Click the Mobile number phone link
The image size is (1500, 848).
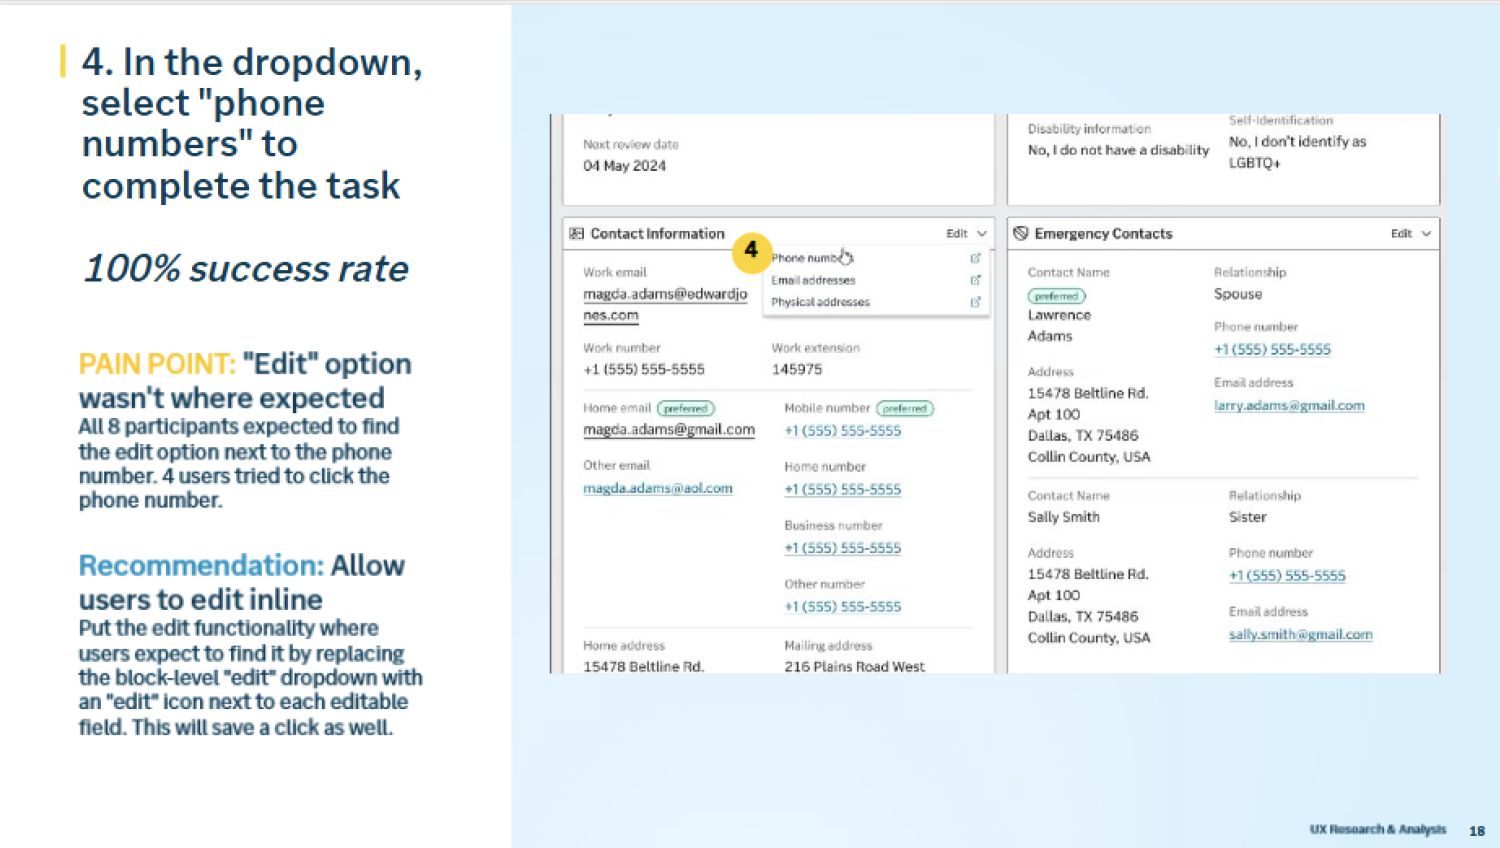pos(842,431)
